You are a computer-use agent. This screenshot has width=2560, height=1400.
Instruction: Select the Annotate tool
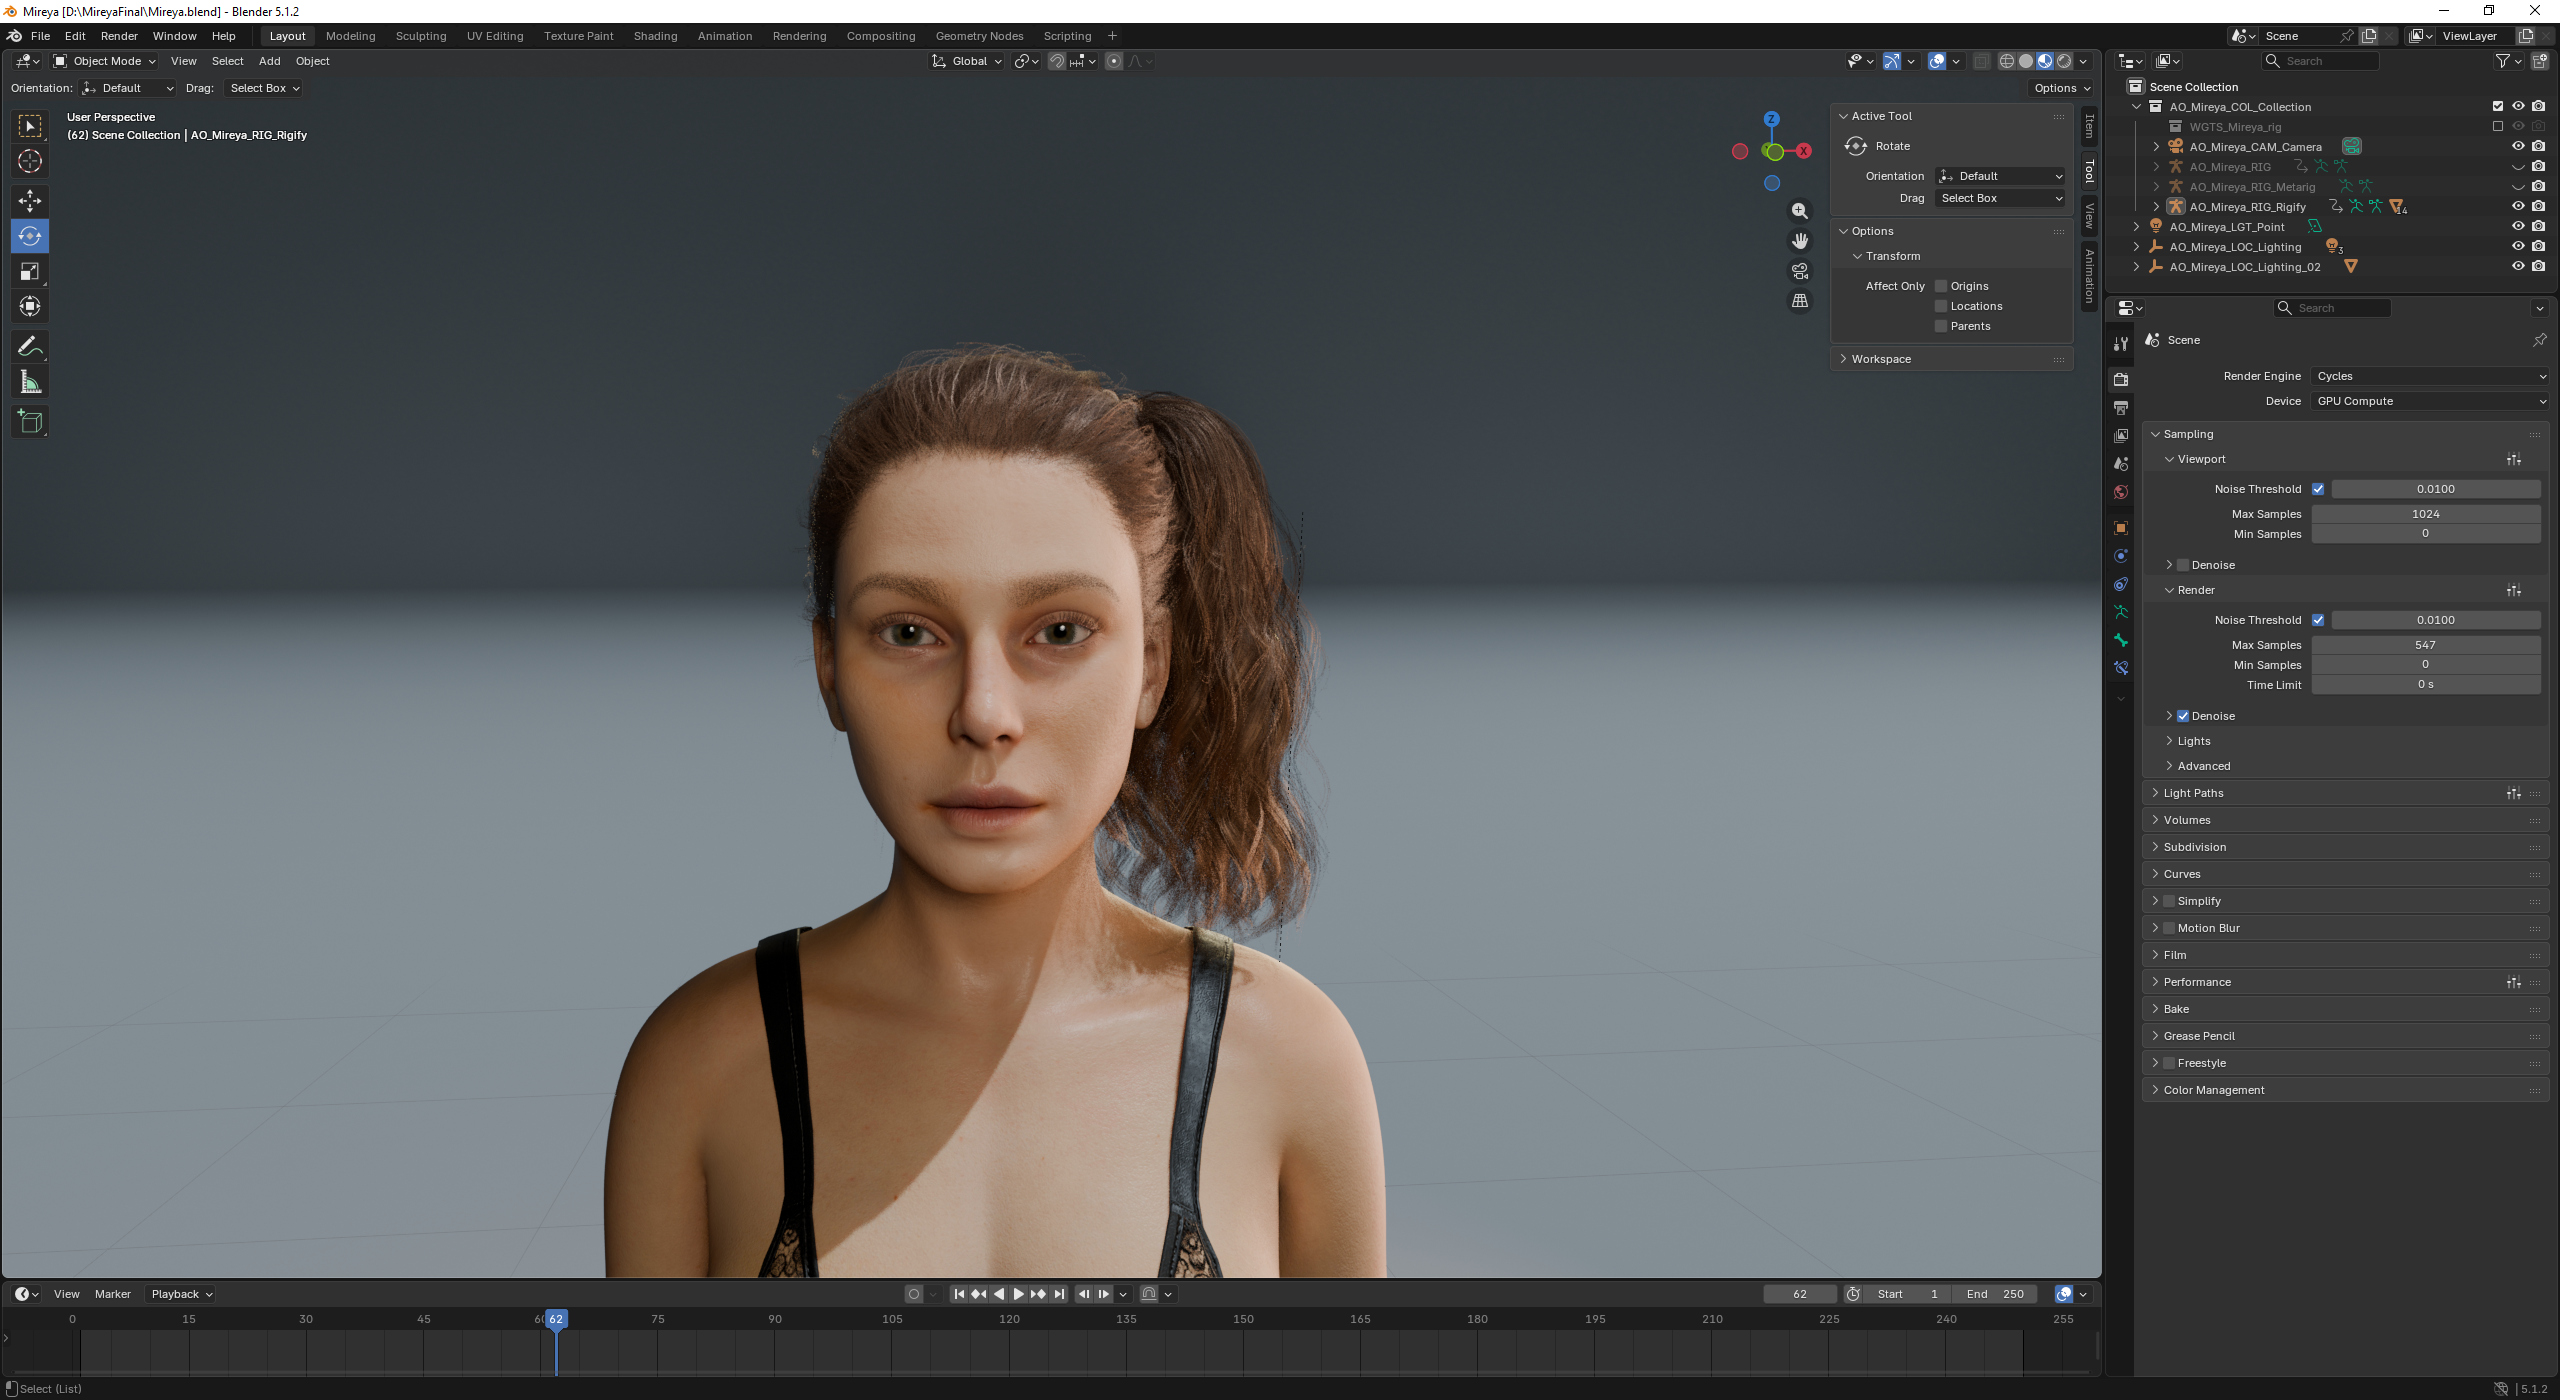tap(30, 347)
